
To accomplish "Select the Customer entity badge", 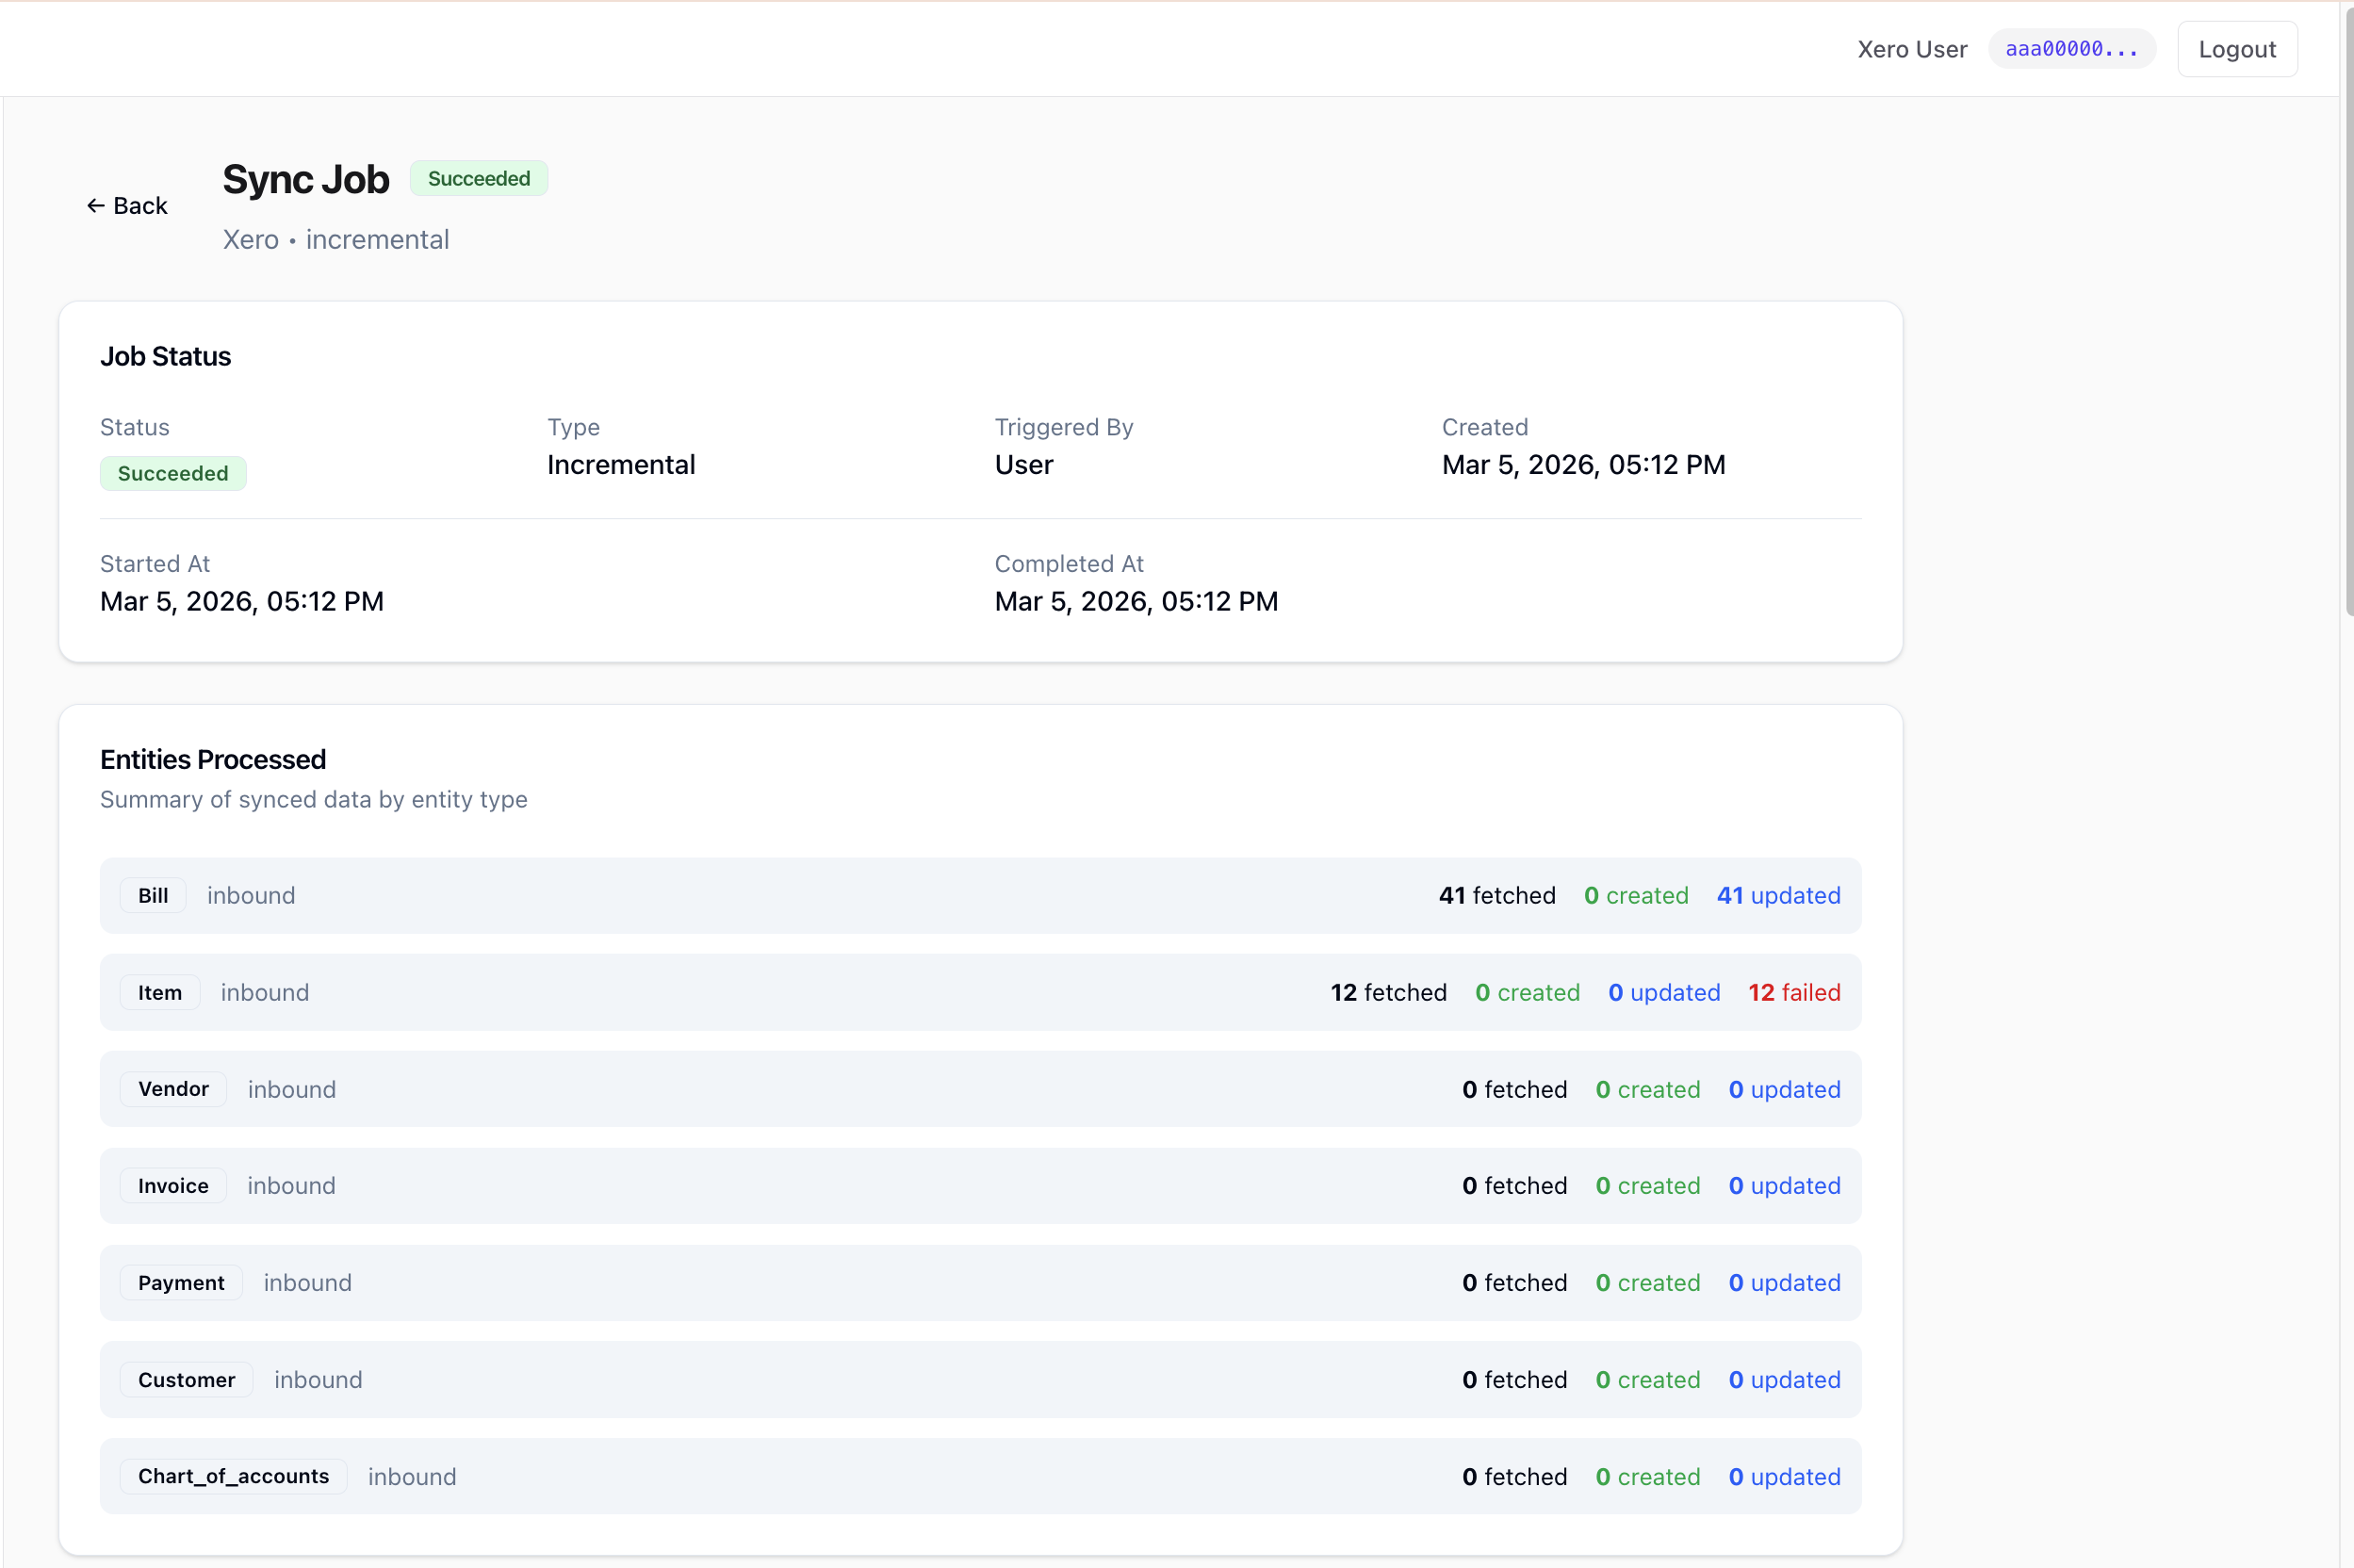I will pos(186,1379).
